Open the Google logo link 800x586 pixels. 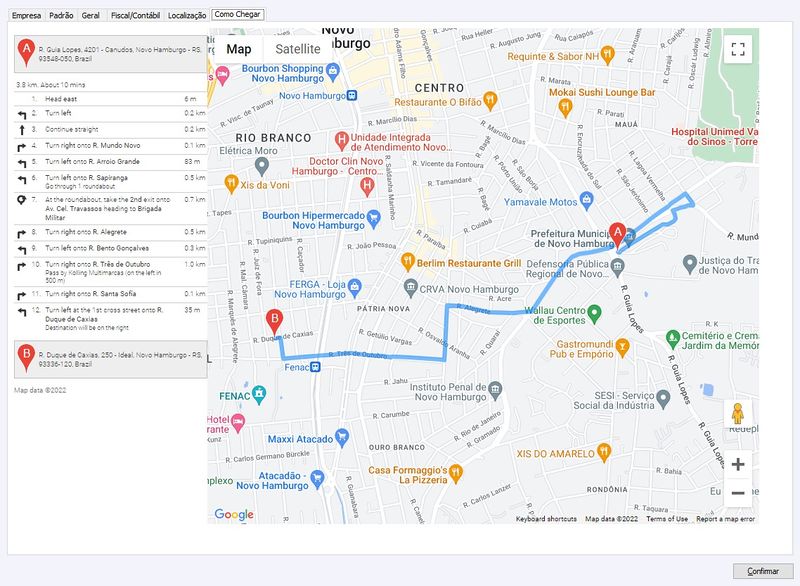pos(234,514)
